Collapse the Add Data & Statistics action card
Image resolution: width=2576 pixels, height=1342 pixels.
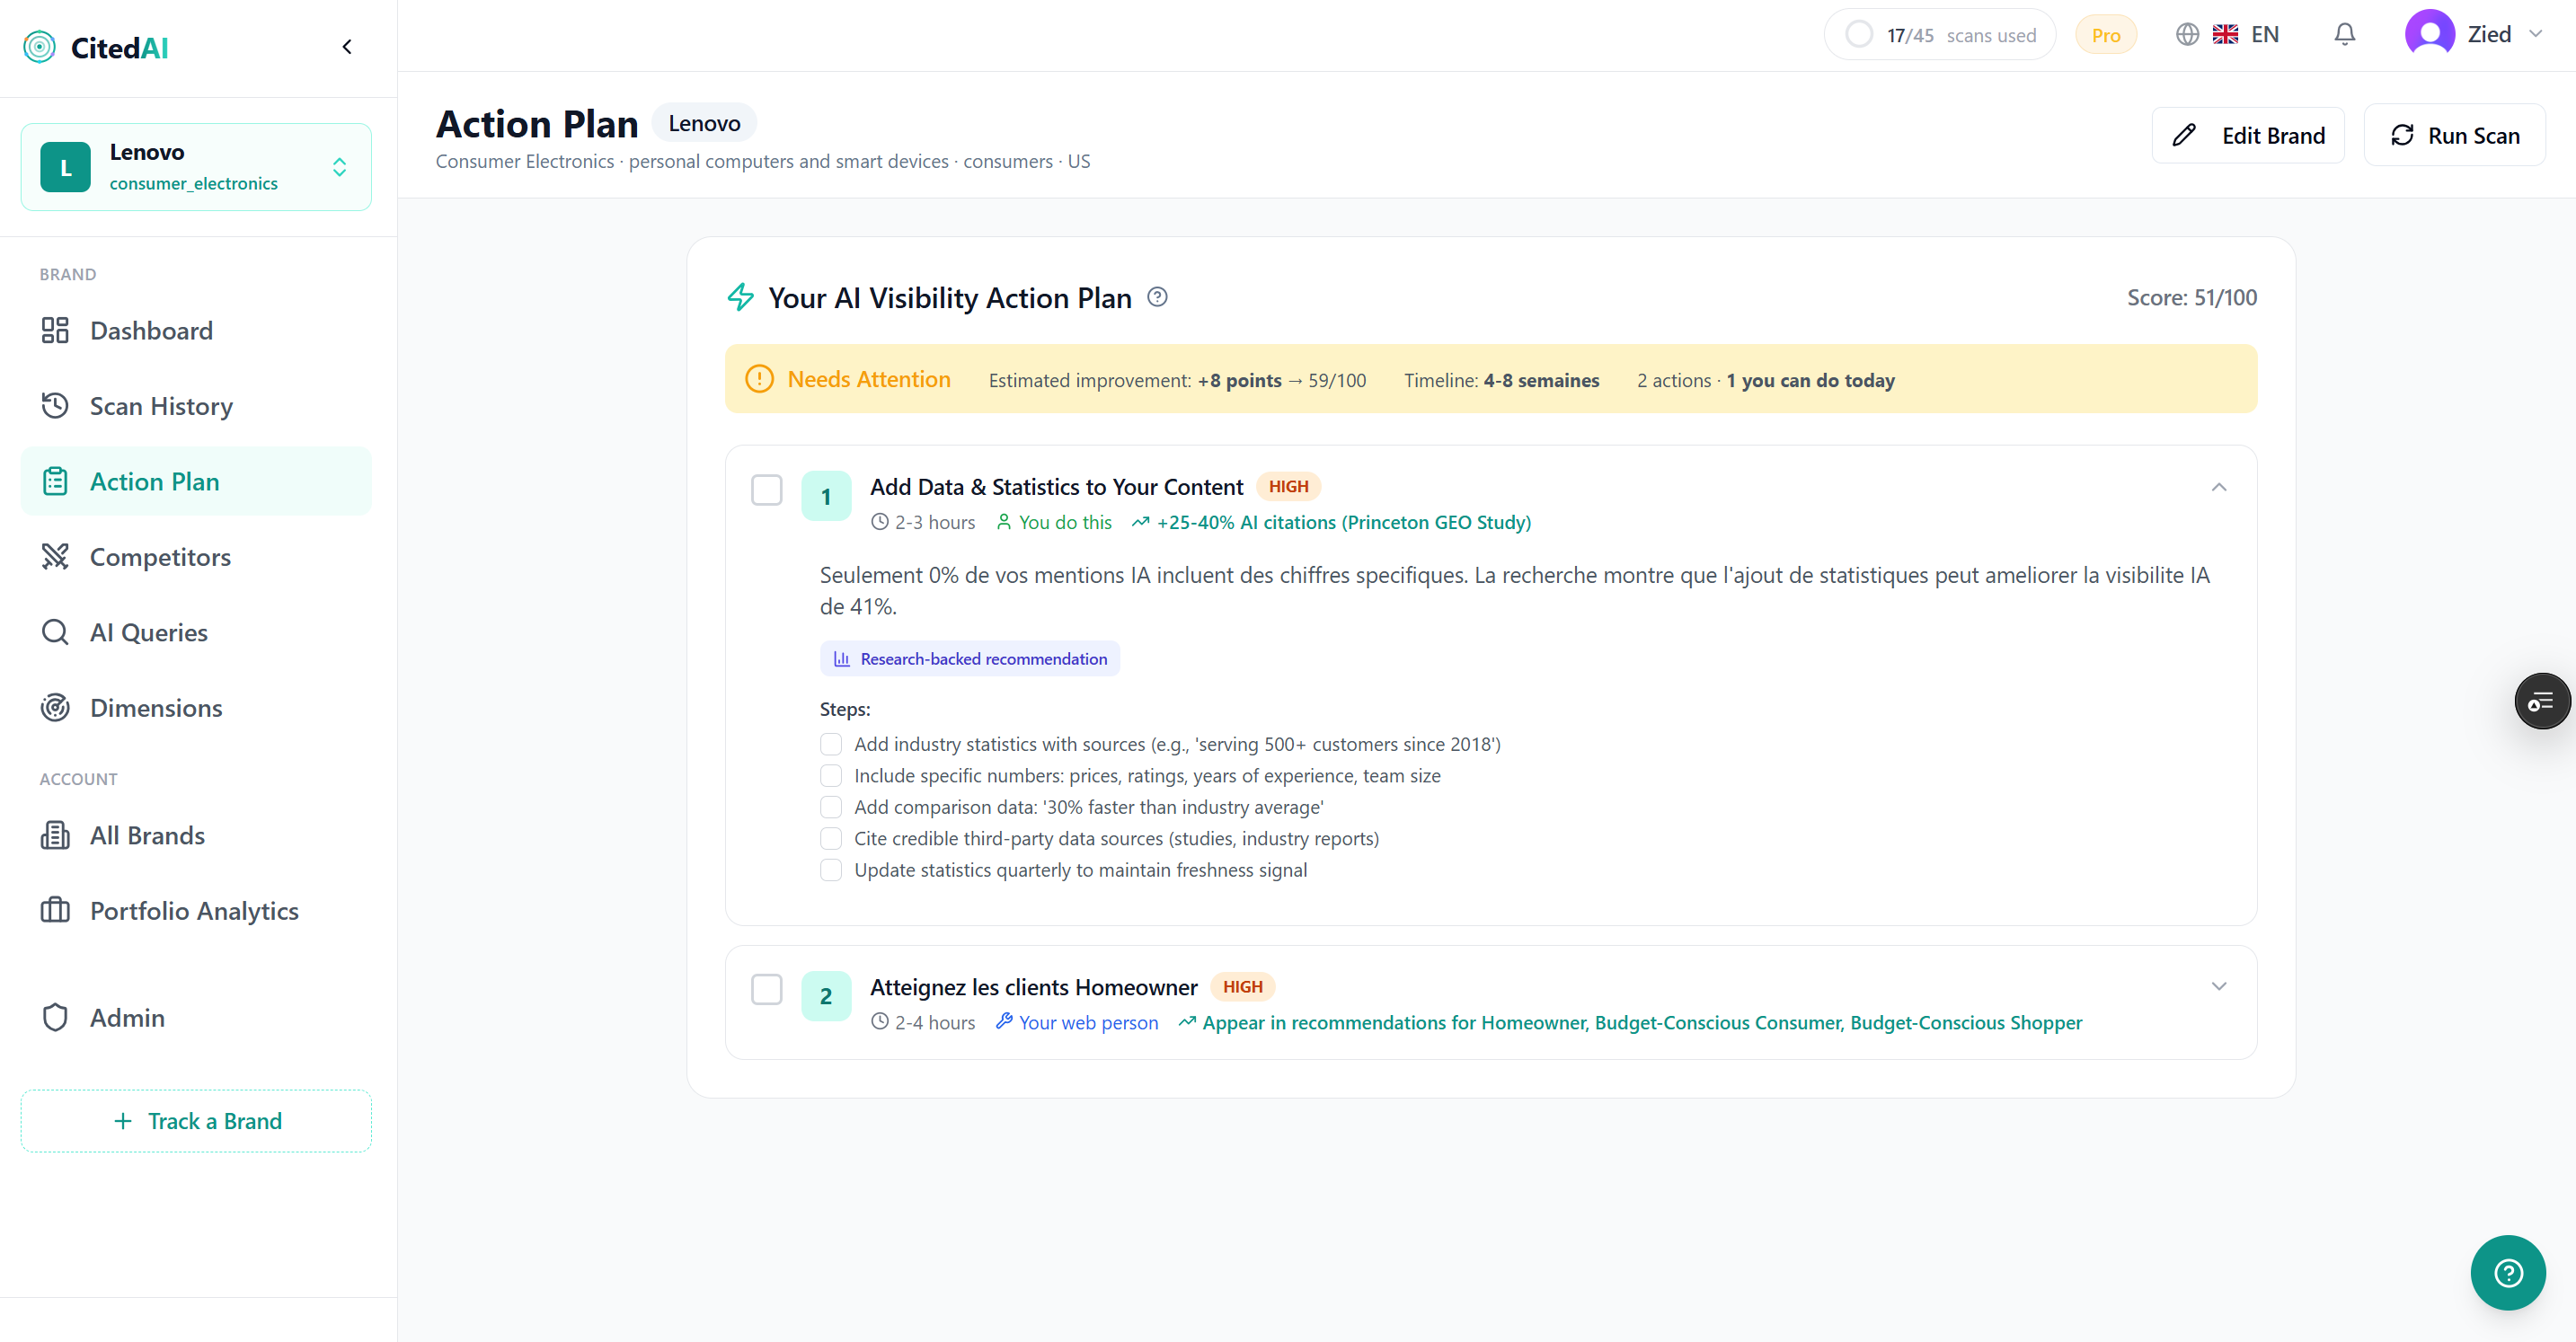coord(2218,487)
